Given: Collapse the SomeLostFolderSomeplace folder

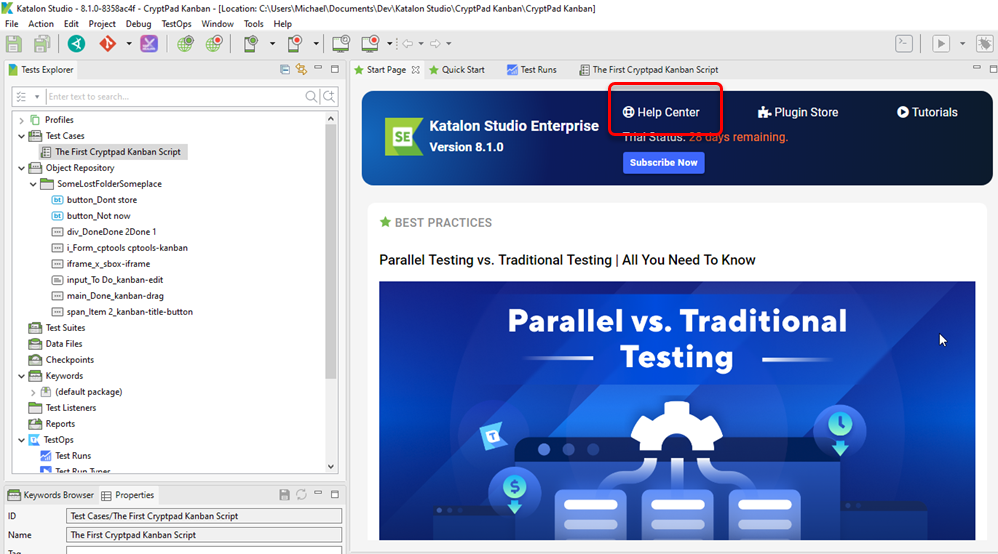Looking at the screenshot, I should [33, 184].
